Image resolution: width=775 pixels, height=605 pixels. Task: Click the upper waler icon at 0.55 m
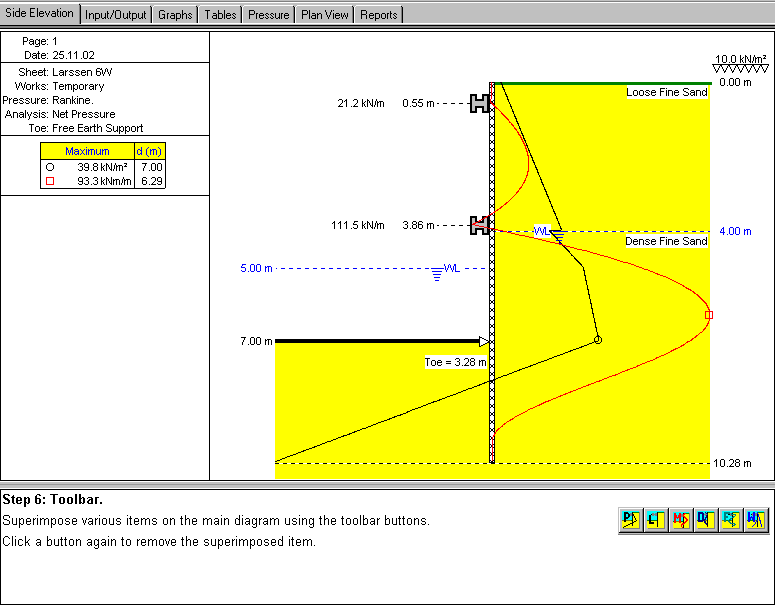point(480,103)
